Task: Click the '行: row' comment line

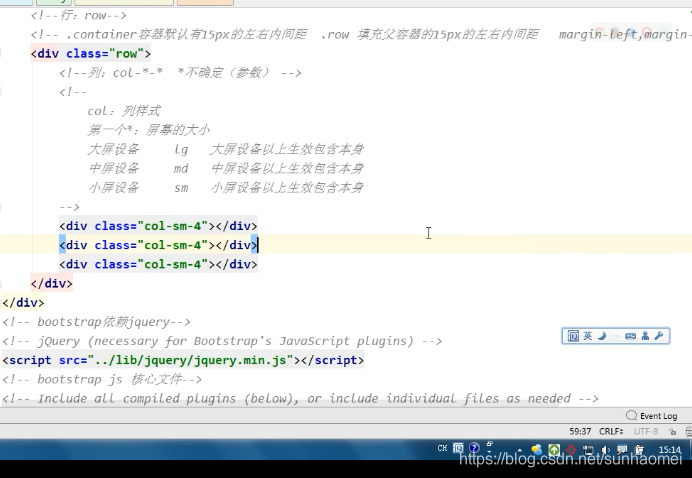Action: coord(79,15)
